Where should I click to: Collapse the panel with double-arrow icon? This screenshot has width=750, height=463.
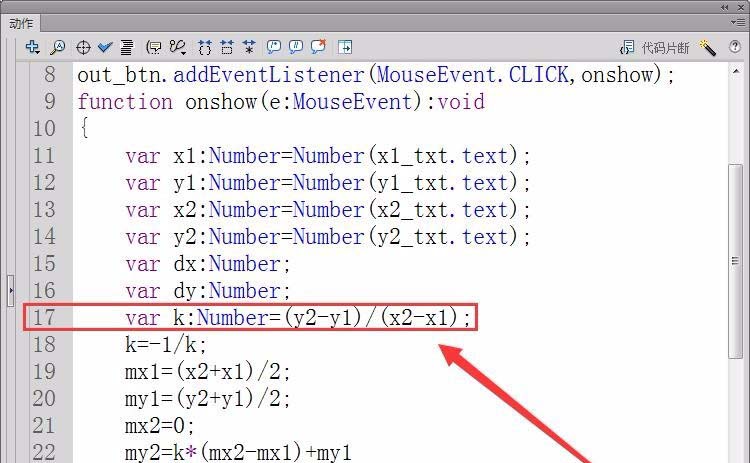(725, 7)
